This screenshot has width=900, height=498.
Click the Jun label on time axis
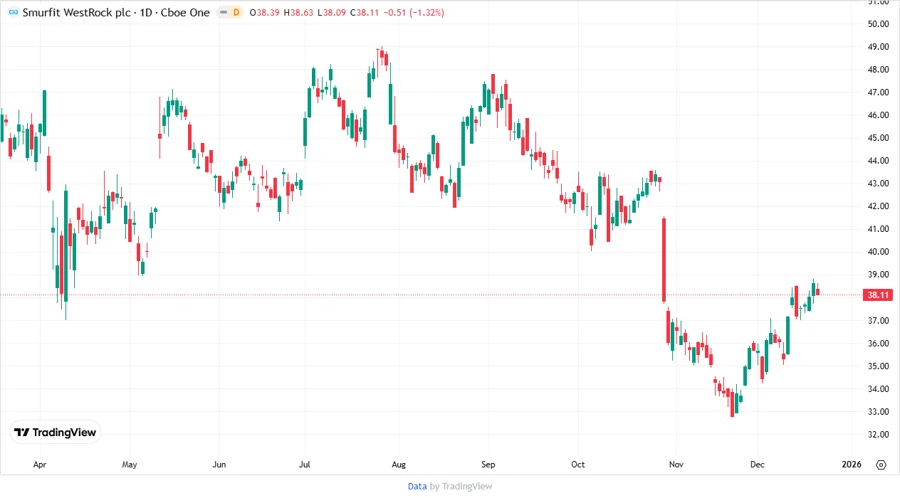click(x=219, y=464)
